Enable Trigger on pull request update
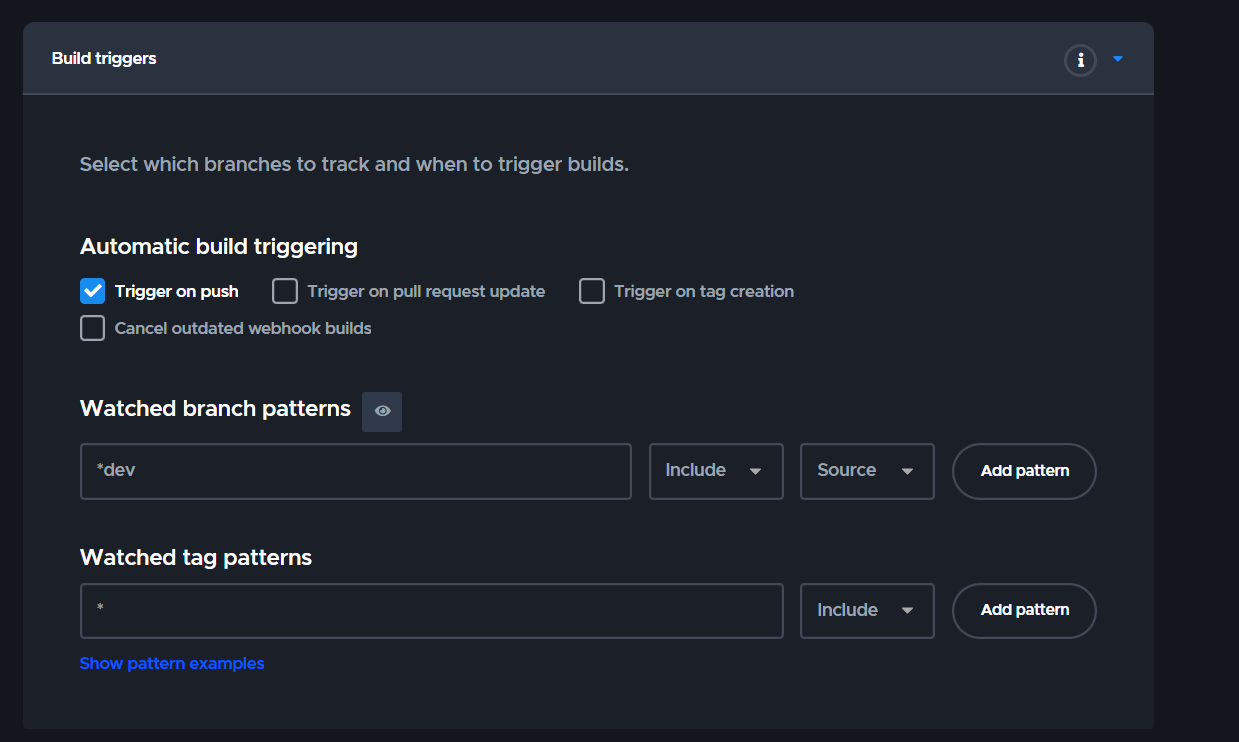Image resolution: width=1239 pixels, height=742 pixels. [284, 291]
